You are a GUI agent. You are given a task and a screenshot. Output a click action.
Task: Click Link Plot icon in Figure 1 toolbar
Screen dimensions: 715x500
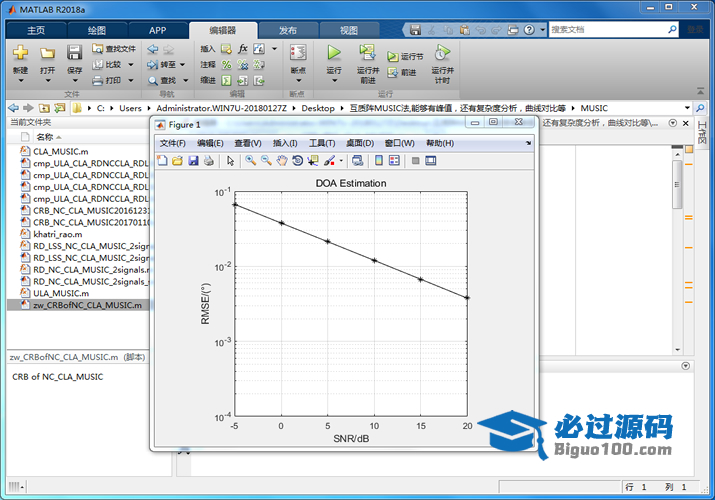(358, 160)
